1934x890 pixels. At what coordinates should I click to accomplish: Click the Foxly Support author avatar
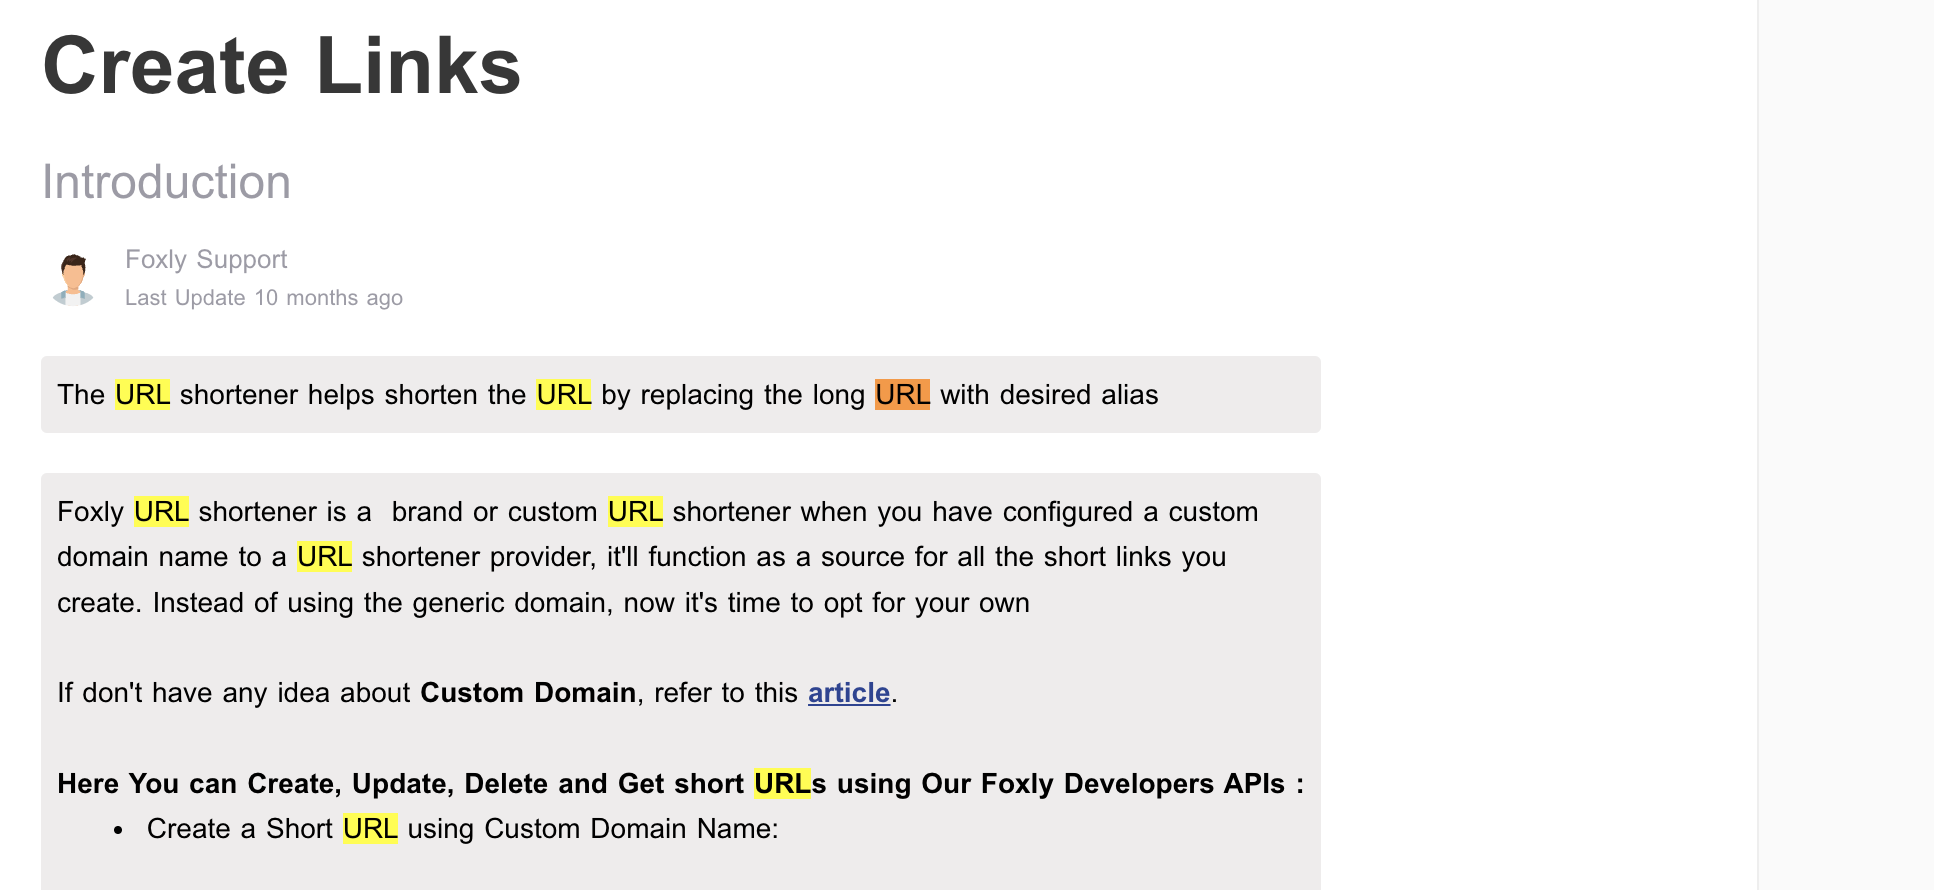tap(73, 279)
